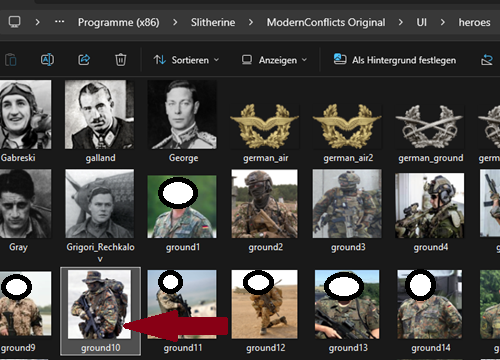Click the file name label ground11

pyautogui.click(x=183, y=348)
